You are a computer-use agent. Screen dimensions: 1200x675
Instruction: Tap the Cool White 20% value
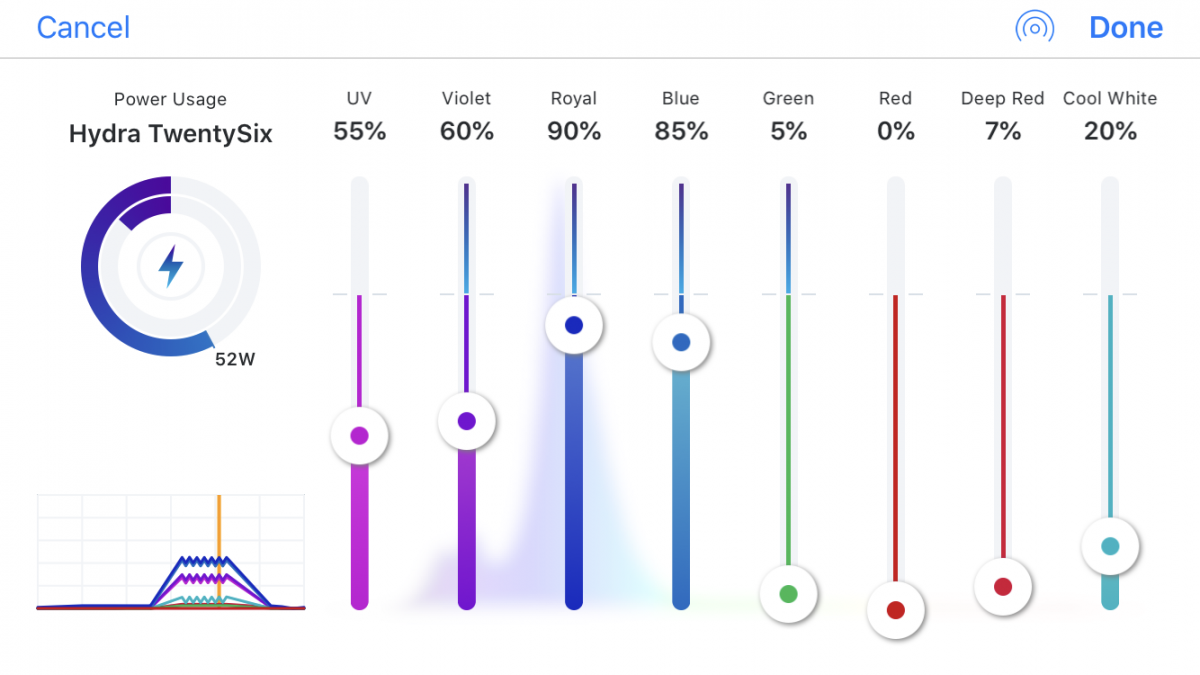tap(1110, 131)
